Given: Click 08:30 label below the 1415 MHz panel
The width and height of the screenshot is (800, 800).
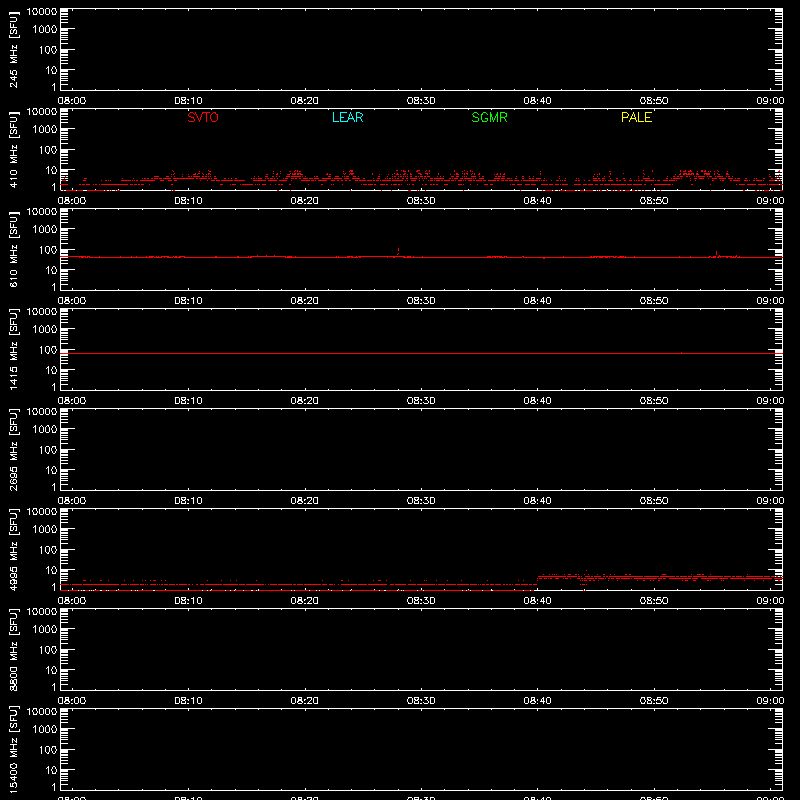Looking at the screenshot, I should [421, 401].
